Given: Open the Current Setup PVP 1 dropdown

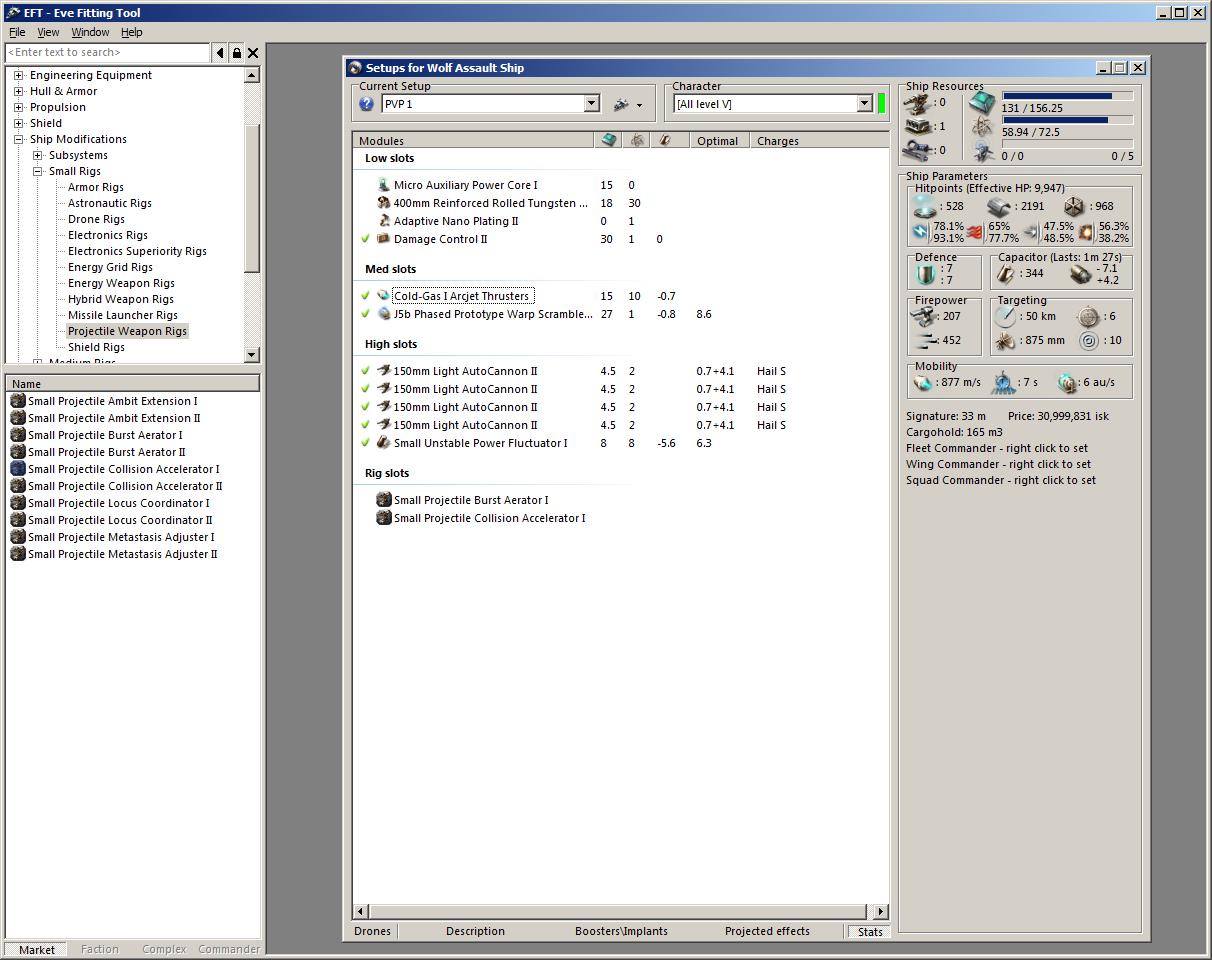Looking at the screenshot, I should [x=591, y=104].
